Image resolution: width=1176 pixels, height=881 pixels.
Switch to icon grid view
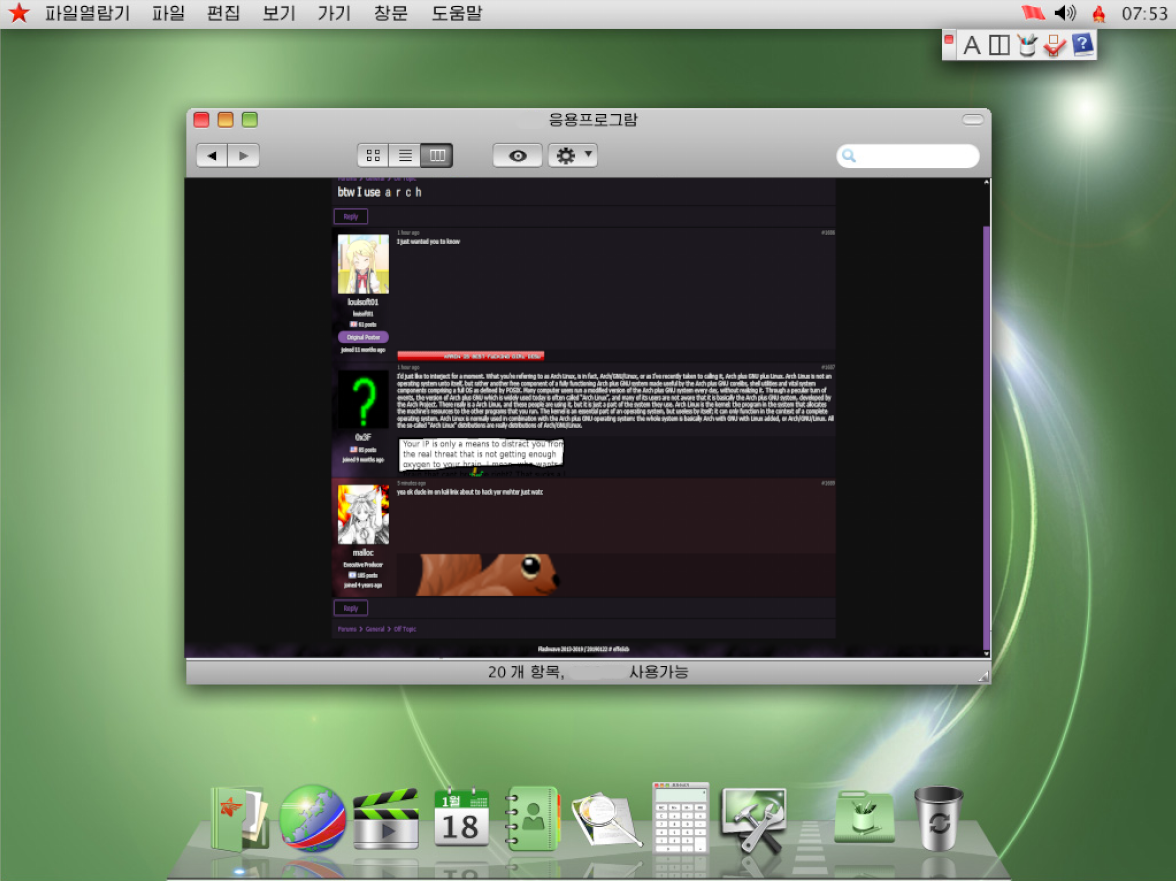click(373, 155)
